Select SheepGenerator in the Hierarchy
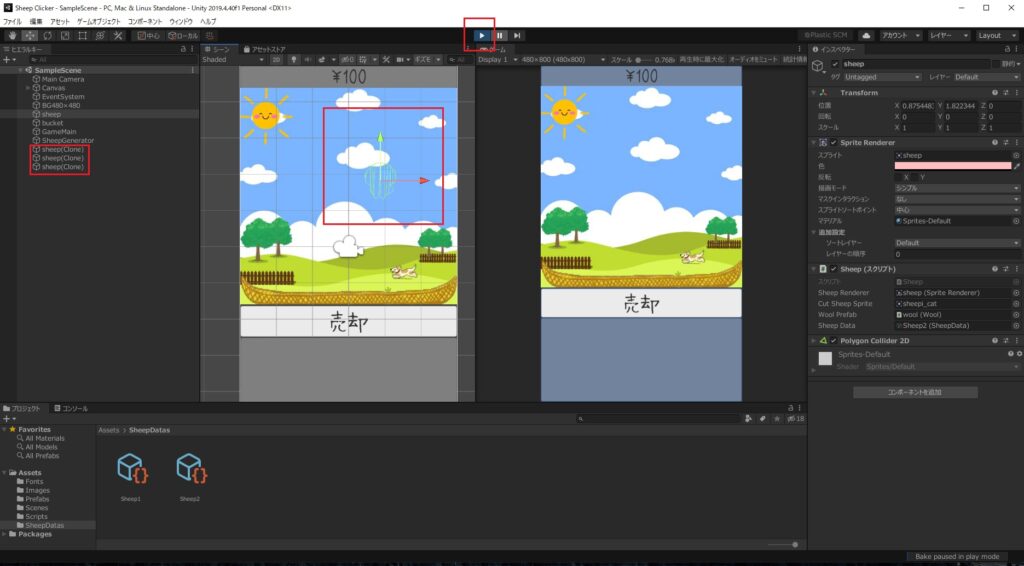1024x566 pixels. pyautogui.click(x=68, y=140)
